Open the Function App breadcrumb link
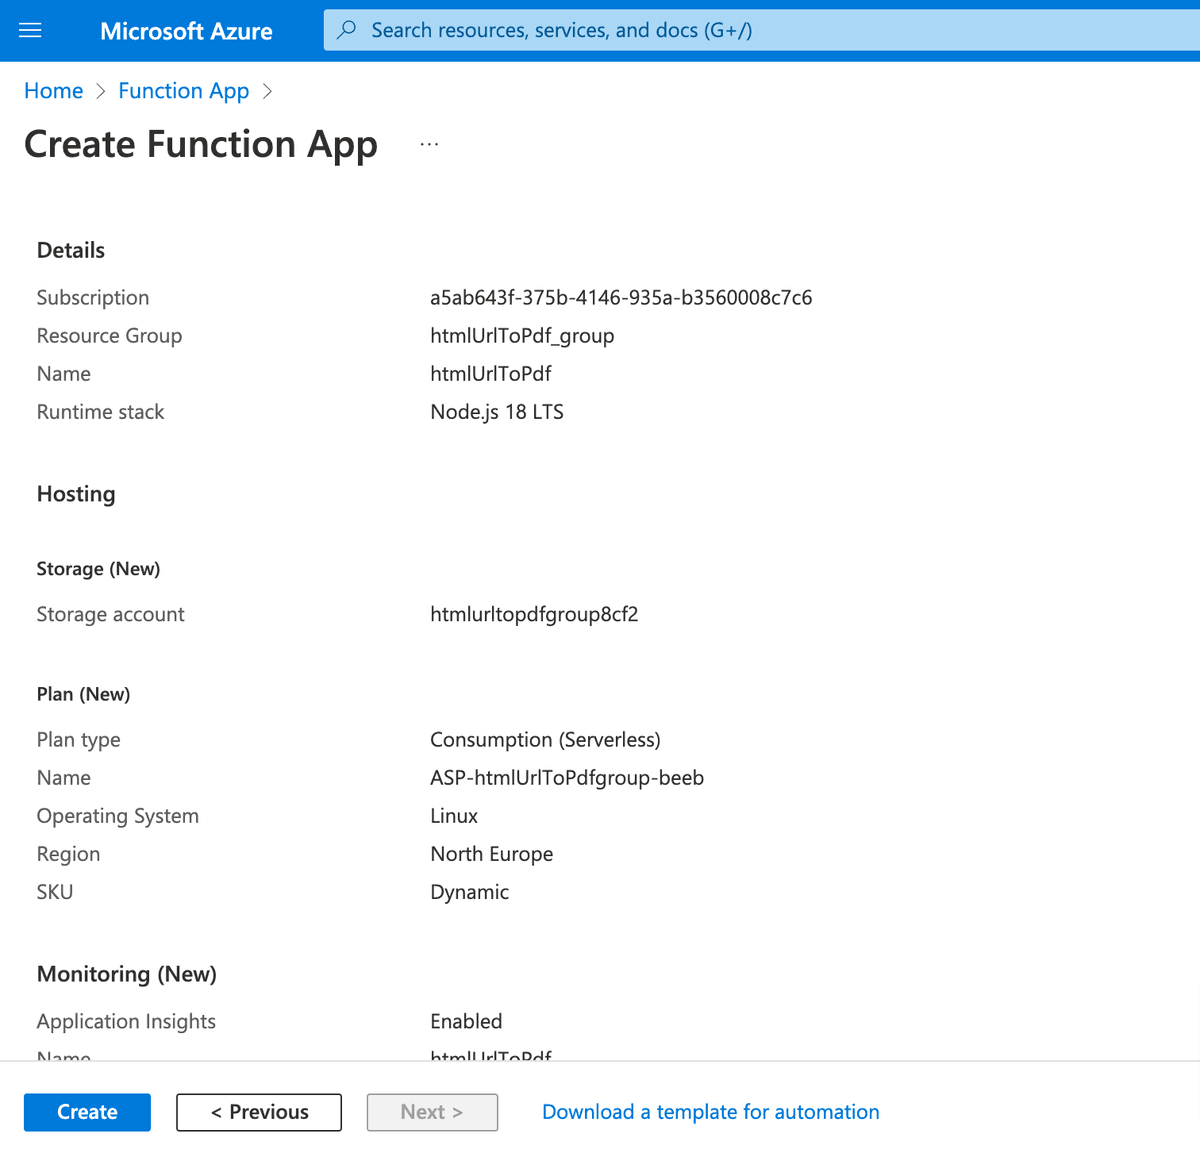The image size is (1200, 1152). tap(183, 90)
